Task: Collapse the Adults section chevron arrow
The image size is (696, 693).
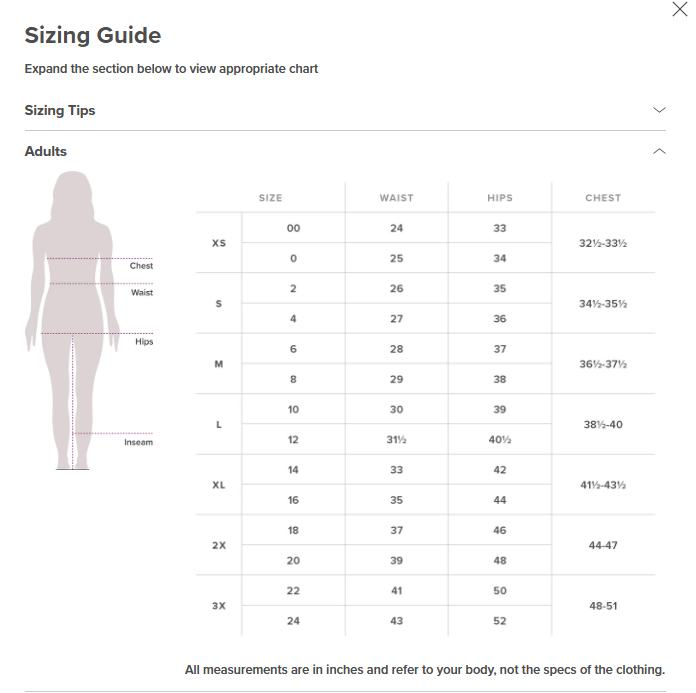Action: click(x=659, y=151)
